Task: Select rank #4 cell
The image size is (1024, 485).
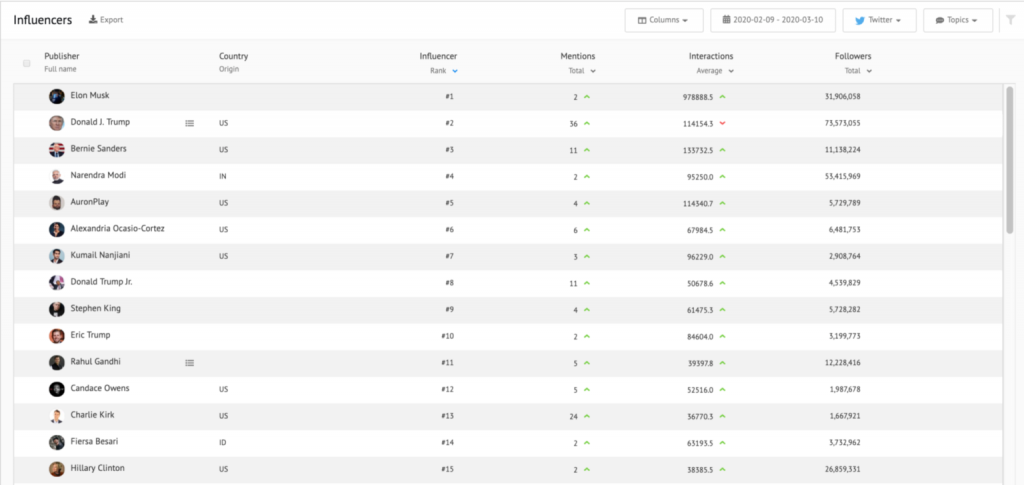Action: coord(449,176)
